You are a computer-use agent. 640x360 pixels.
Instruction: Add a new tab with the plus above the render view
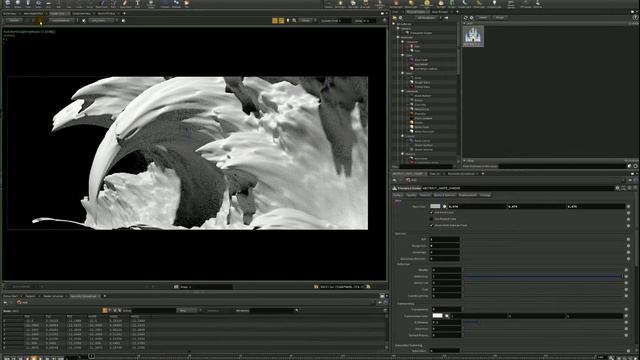124,13
